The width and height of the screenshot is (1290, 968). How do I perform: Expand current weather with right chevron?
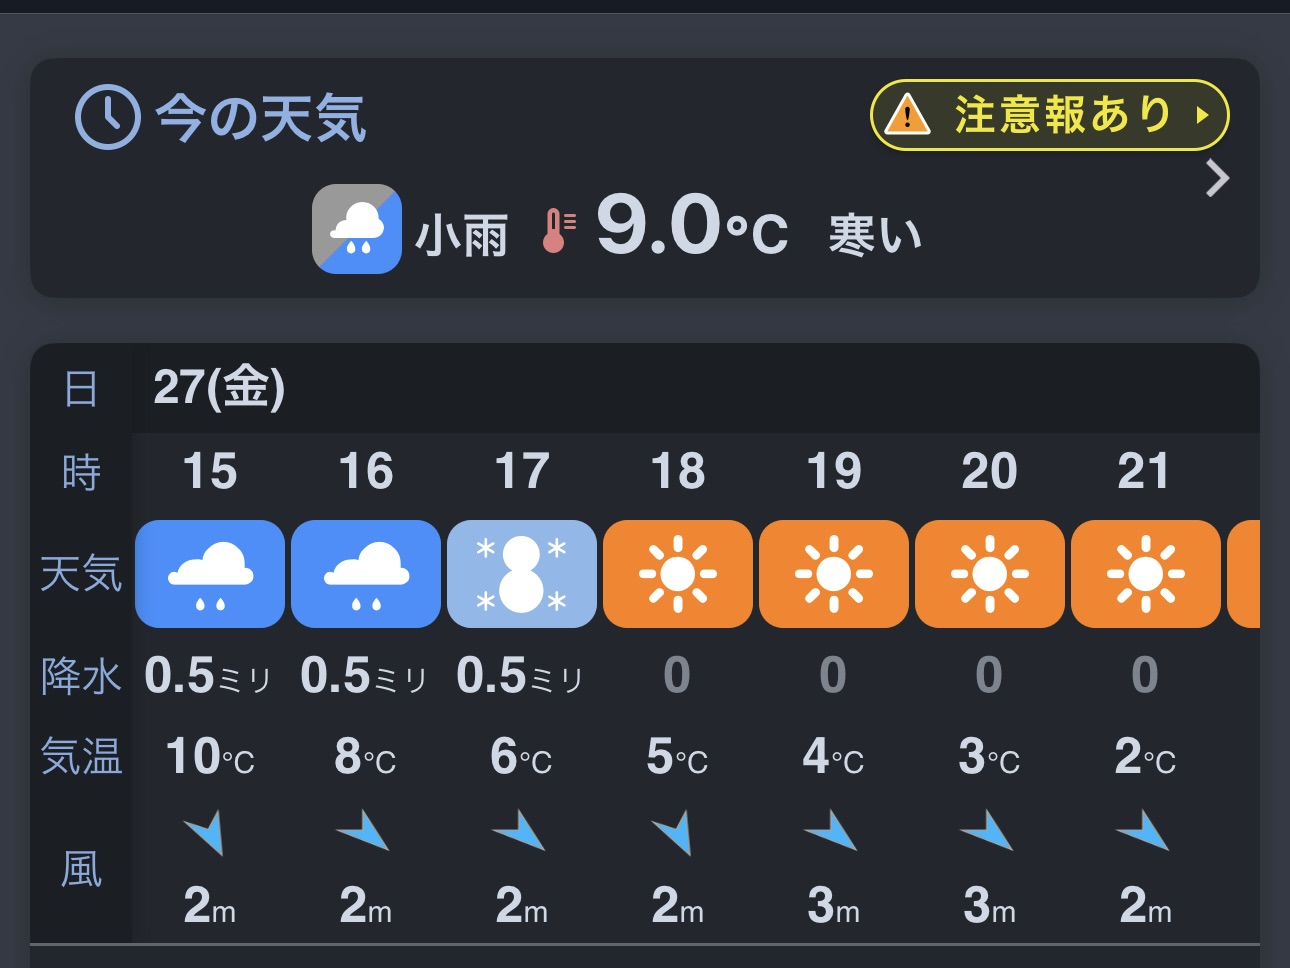(x=1217, y=179)
